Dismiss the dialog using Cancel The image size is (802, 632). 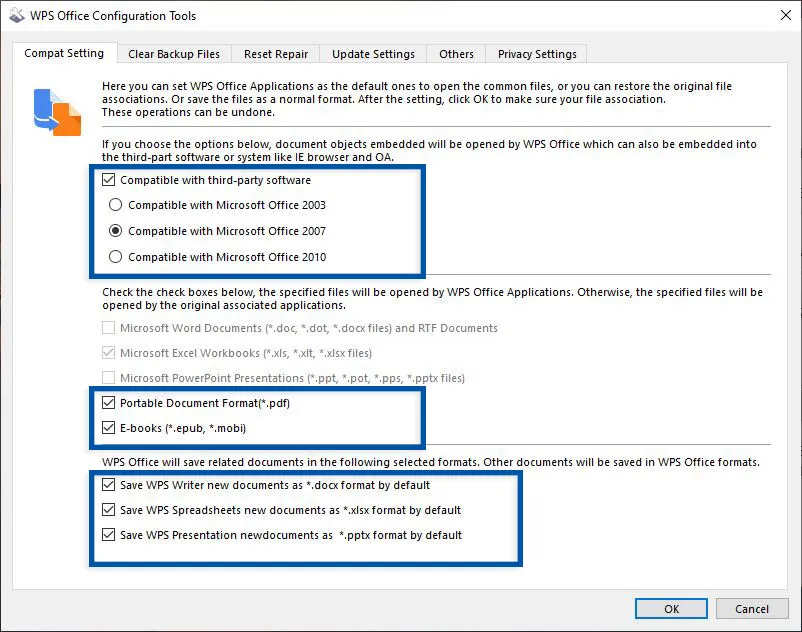tap(752, 608)
